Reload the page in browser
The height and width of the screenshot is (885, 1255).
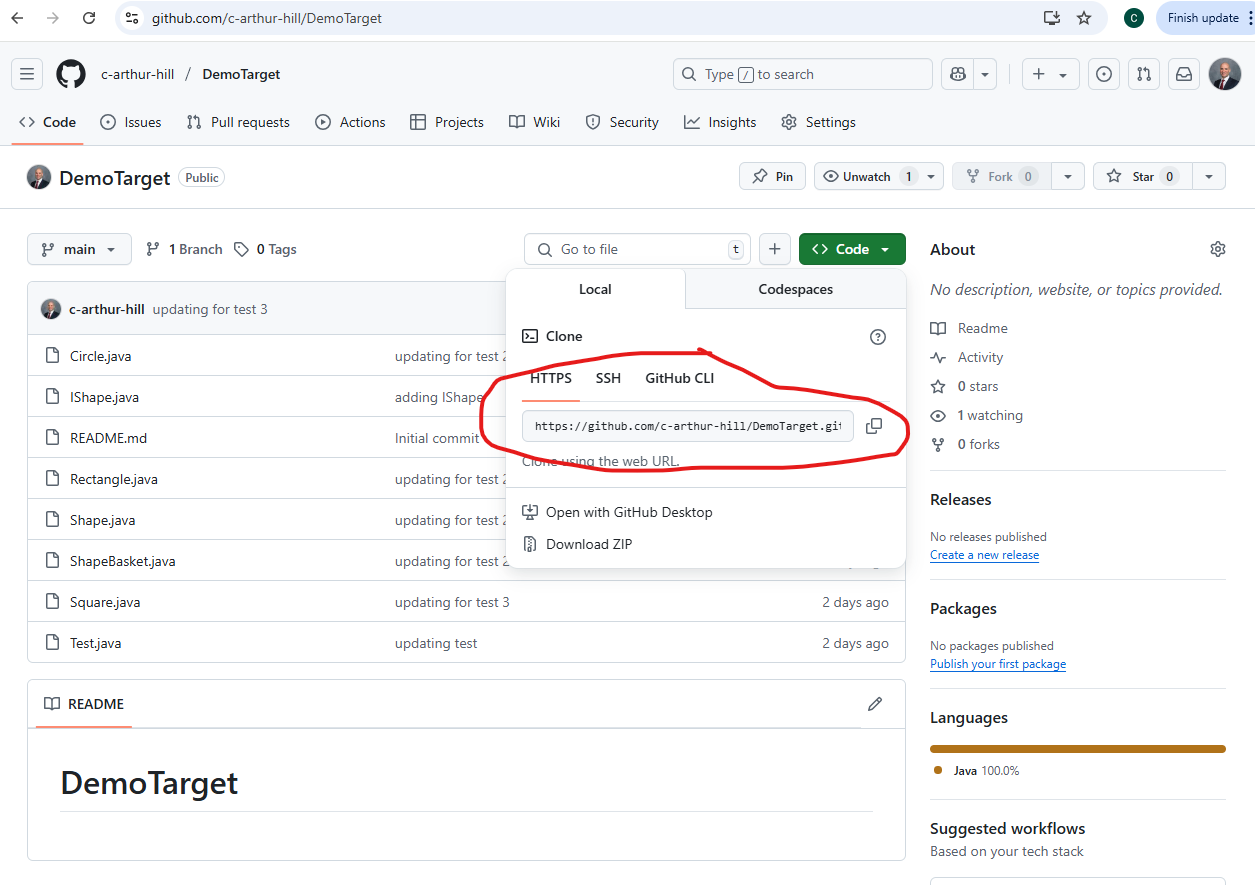coord(89,18)
